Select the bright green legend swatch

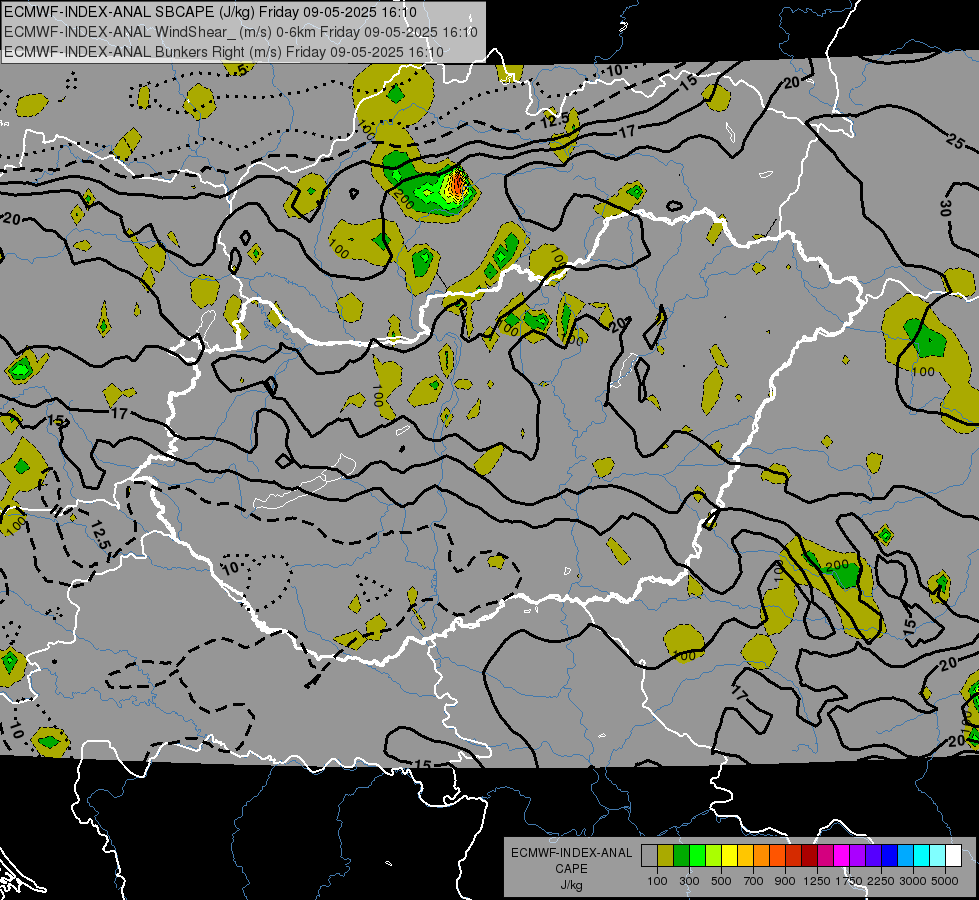click(x=697, y=855)
